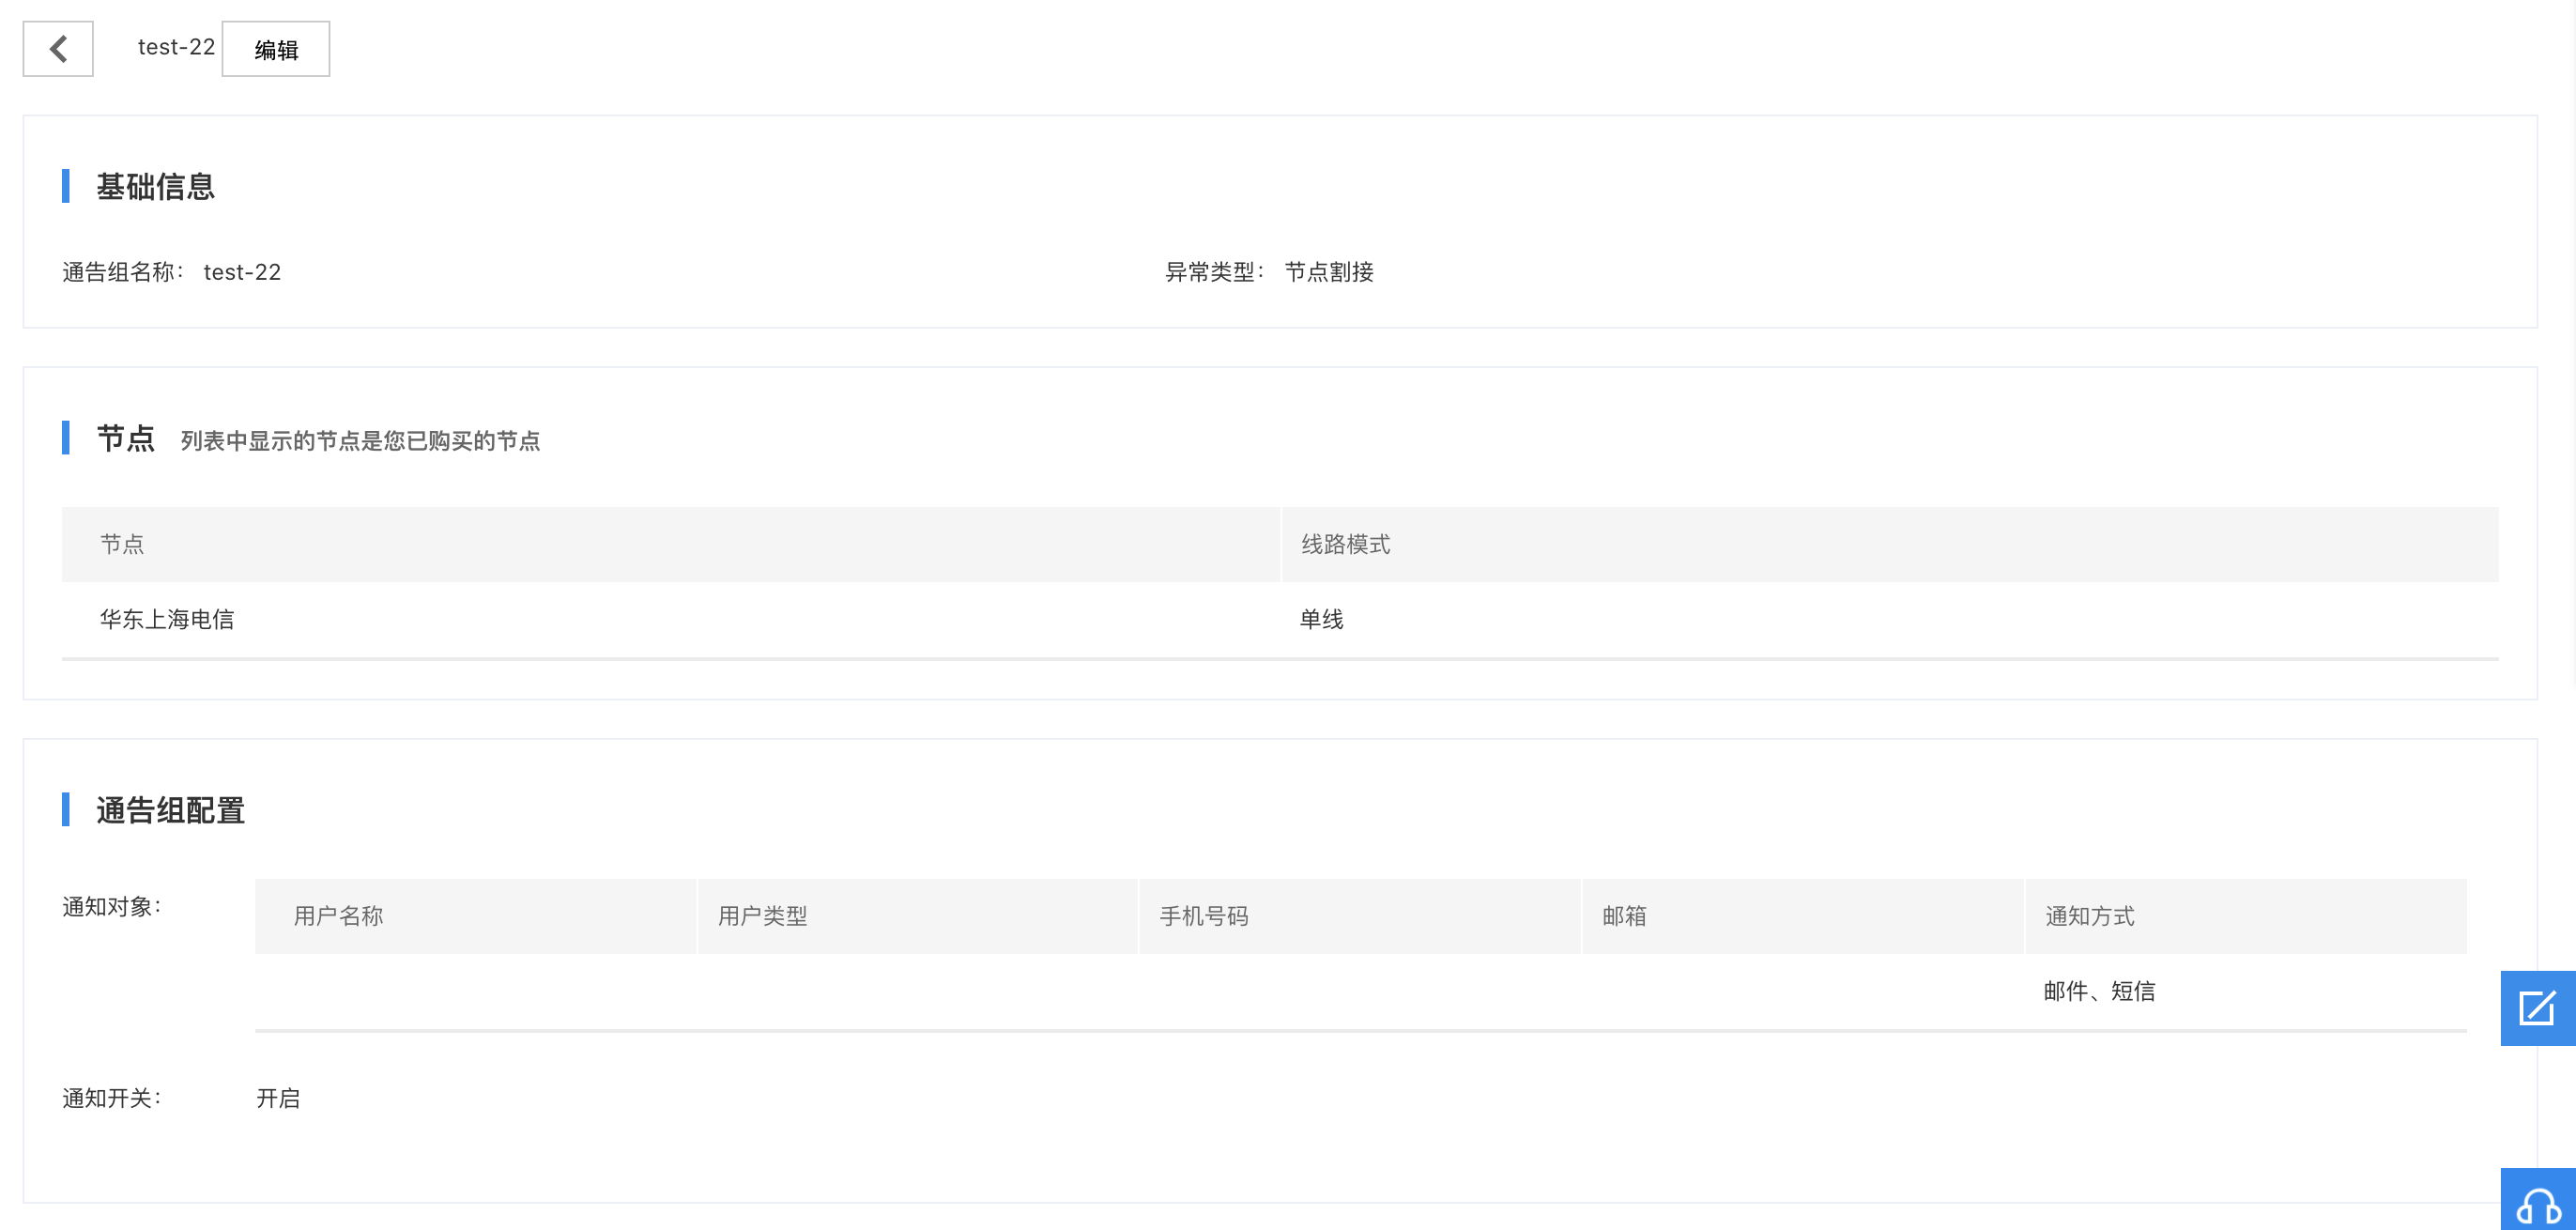Open the headset customer support icon
2576x1230 pixels.
pos(2537,1200)
